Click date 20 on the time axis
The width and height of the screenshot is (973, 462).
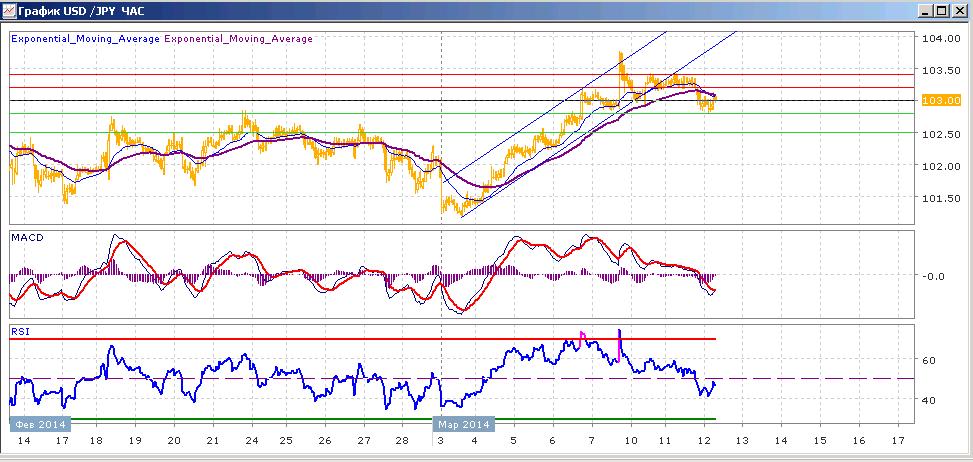[174, 440]
